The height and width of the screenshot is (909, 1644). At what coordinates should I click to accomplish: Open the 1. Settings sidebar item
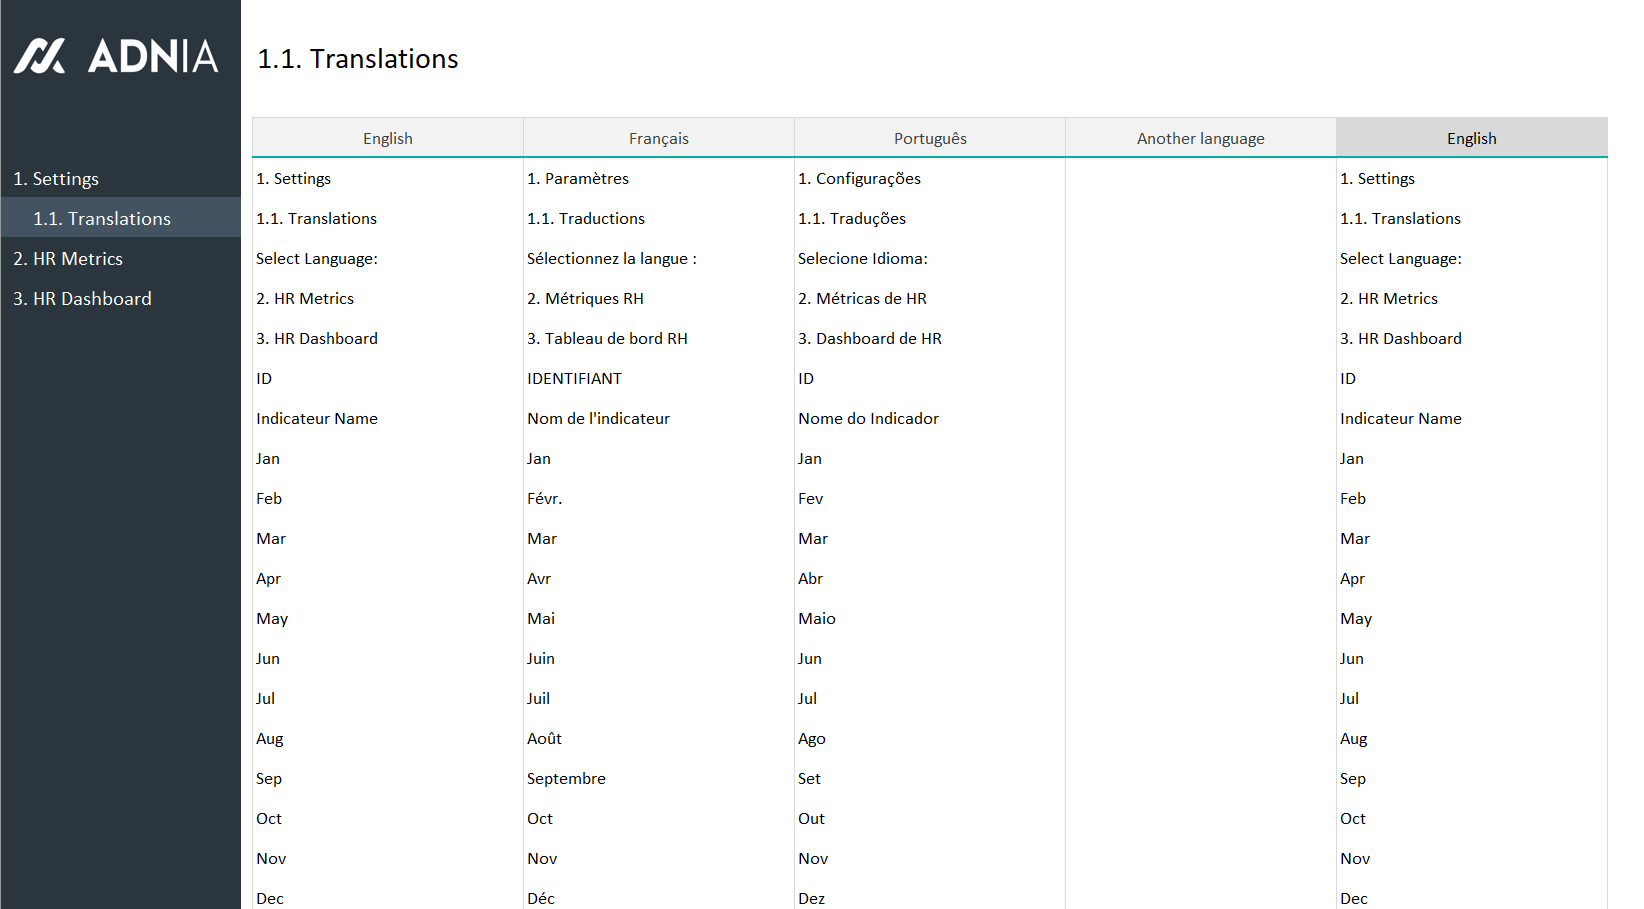(56, 179)
